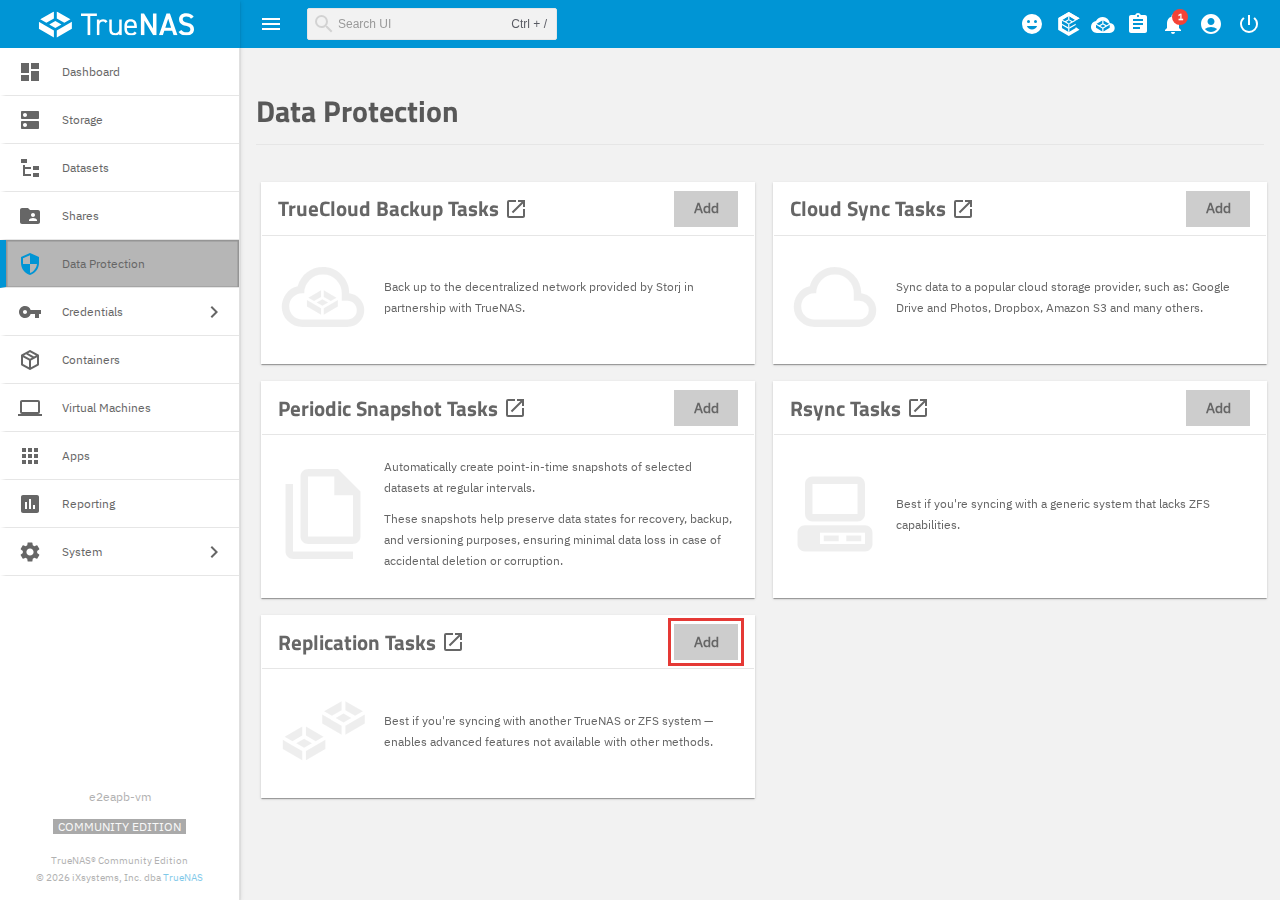The height and width of the screenshot is (900, 1280).
Task: Open the user account icon
Action: tap(1211, 24)
